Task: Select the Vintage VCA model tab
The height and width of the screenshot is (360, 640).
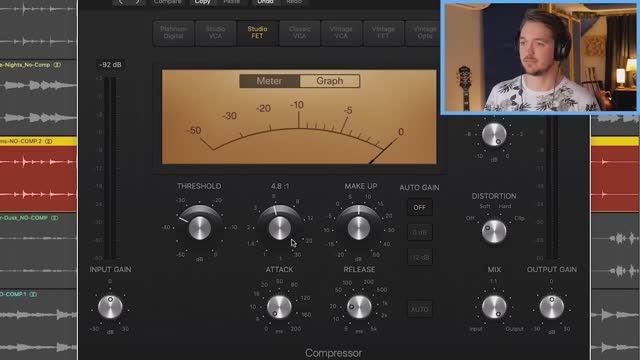Action: [x=341, y=33]
